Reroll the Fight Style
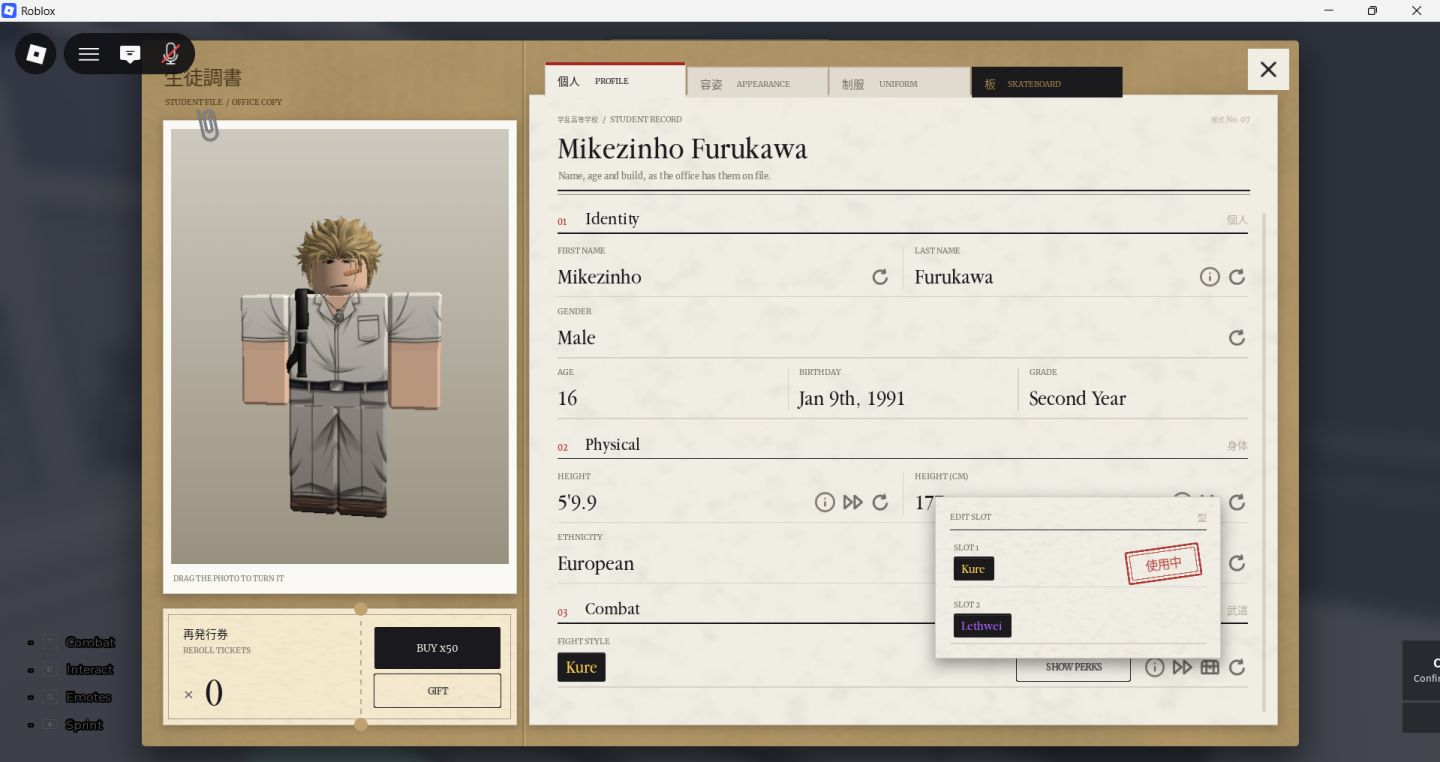The height and width of the screenshot is (762, 1440). tap(1237, 667)
